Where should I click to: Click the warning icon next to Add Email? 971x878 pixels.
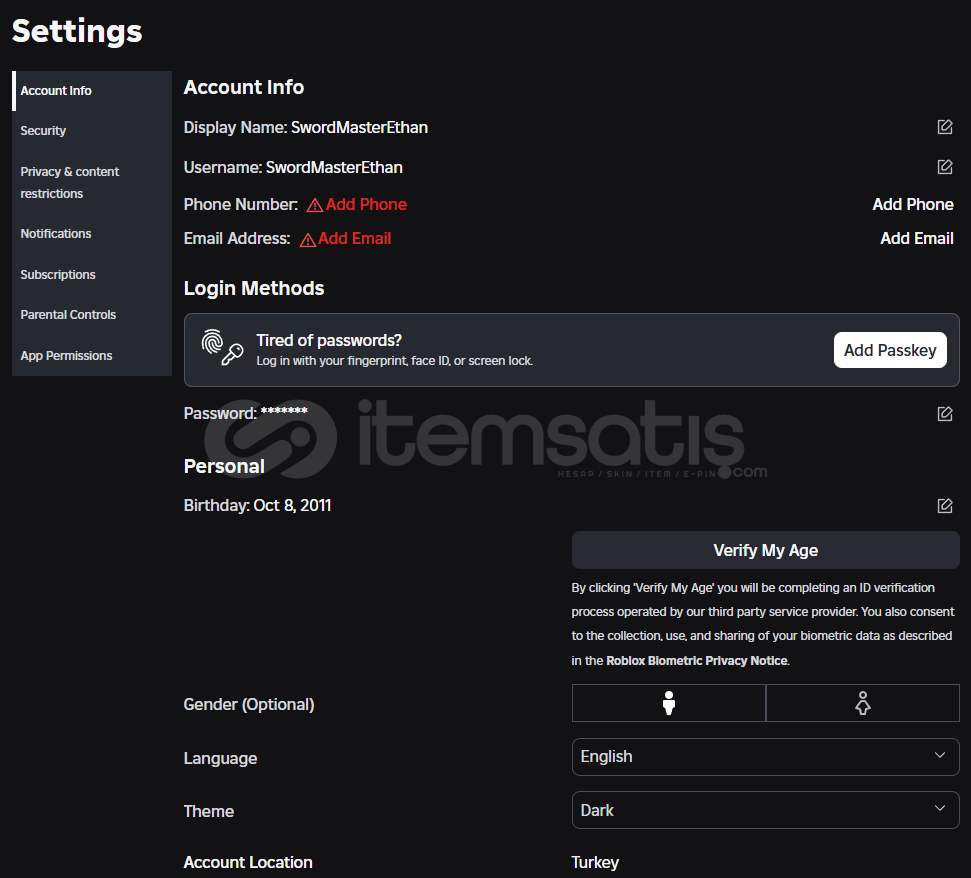pos(308,239)
